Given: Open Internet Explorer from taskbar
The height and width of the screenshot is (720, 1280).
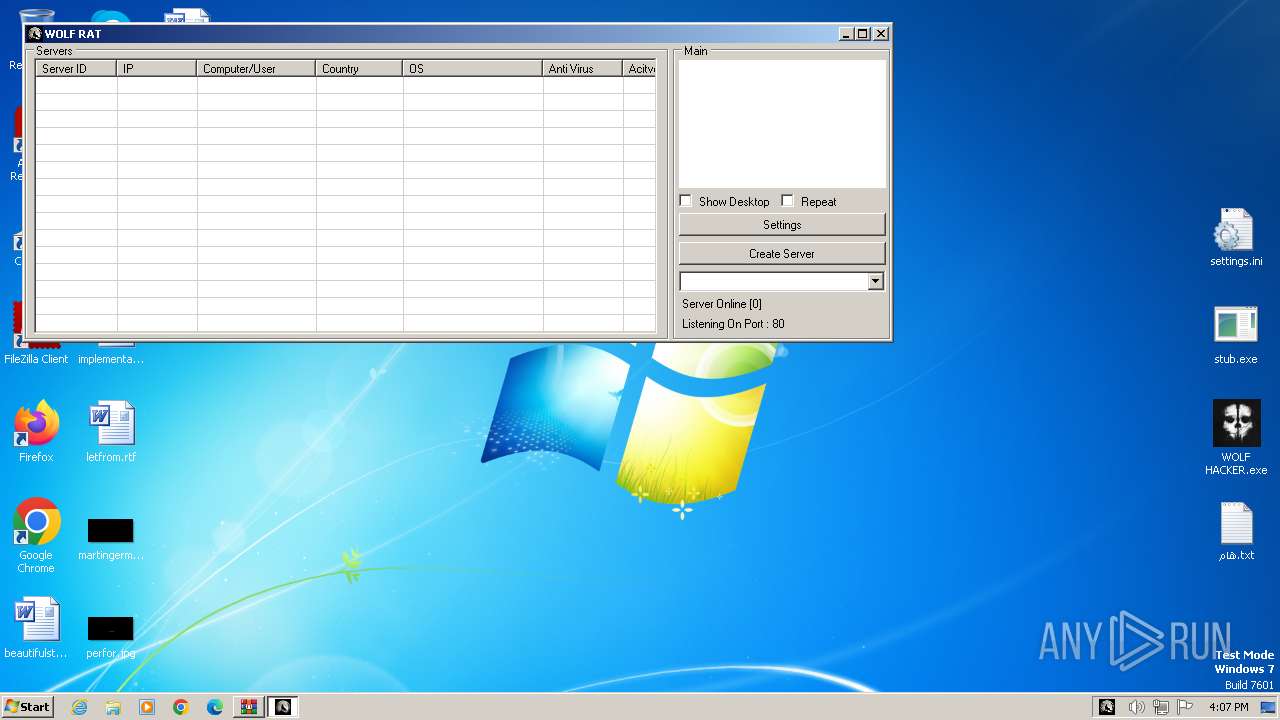Looking at the screenshot, I should 79,707.
